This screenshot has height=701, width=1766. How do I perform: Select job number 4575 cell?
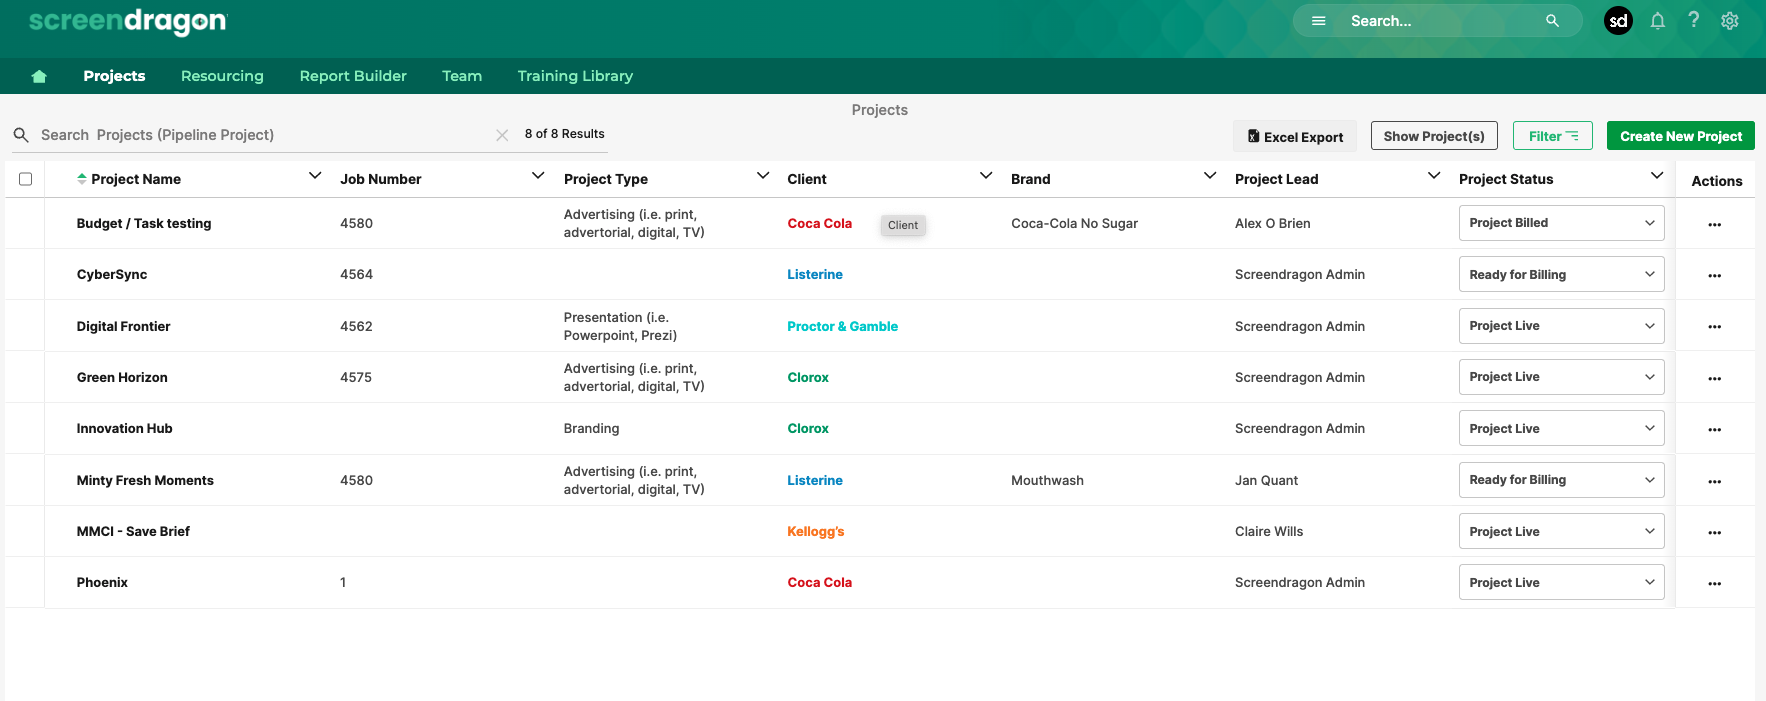coord(356,378)
